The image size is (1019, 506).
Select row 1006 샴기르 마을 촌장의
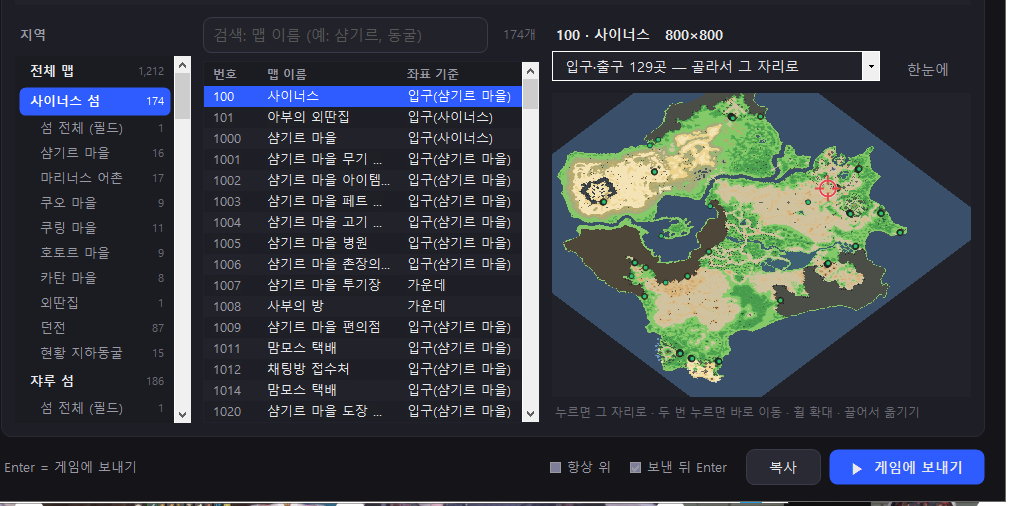(x=363, y=264)
